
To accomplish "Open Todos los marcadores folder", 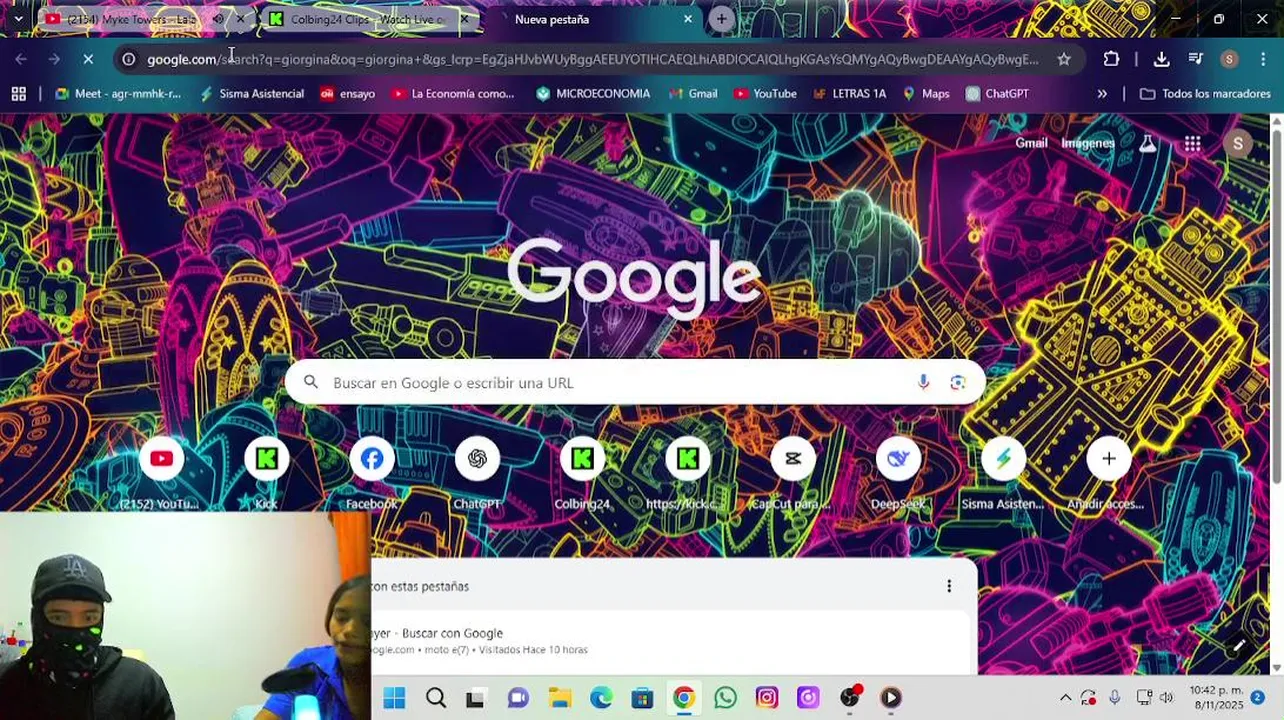I will [1205, 94].
